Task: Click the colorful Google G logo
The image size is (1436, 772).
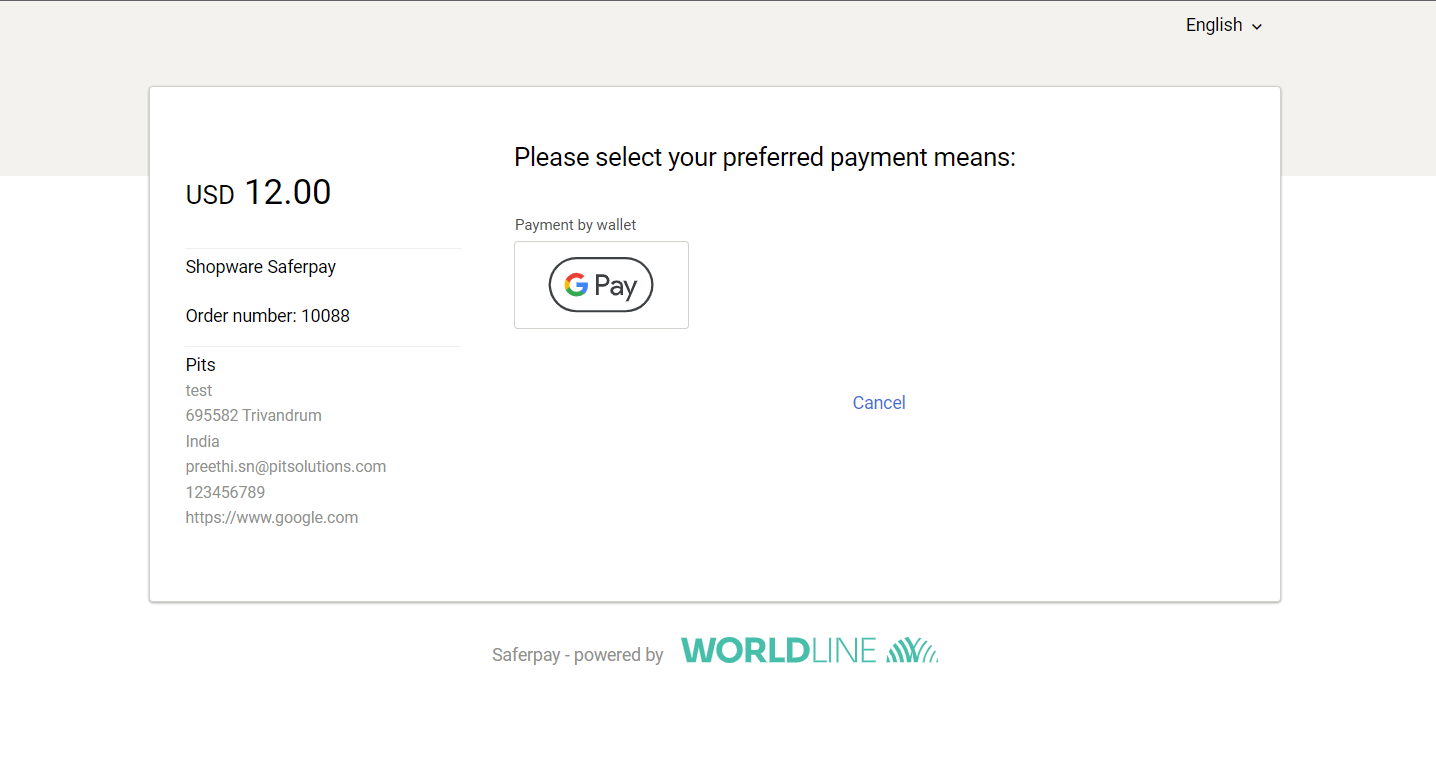Action: [x=576, y=285]
